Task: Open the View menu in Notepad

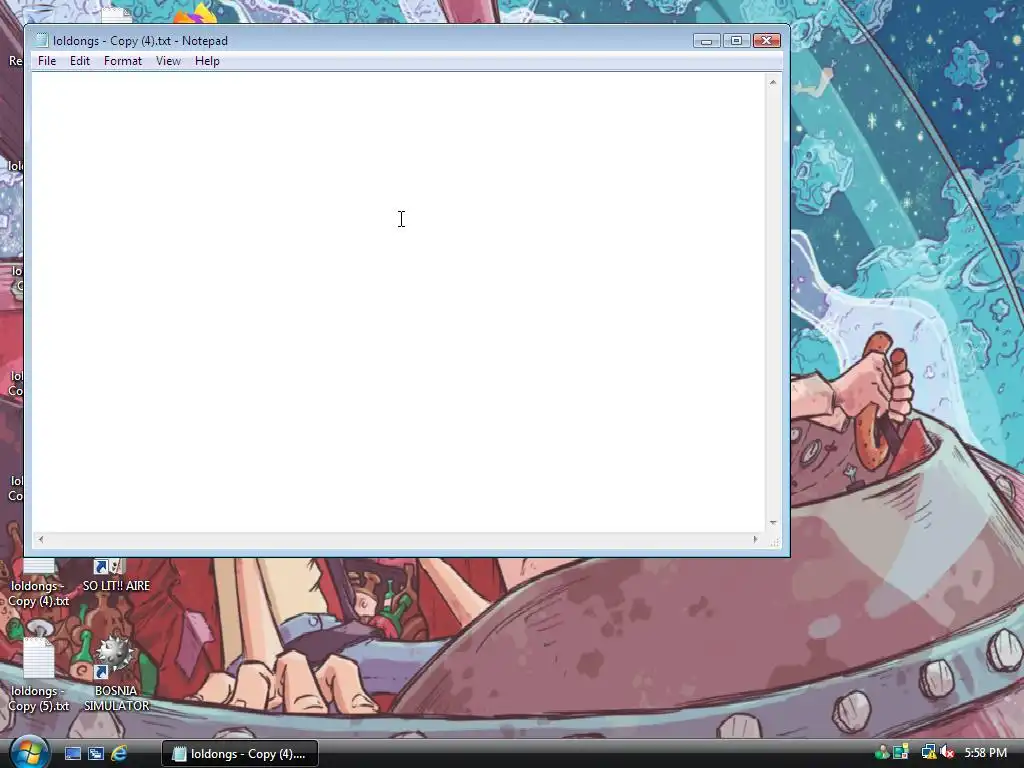Action: 168,61
